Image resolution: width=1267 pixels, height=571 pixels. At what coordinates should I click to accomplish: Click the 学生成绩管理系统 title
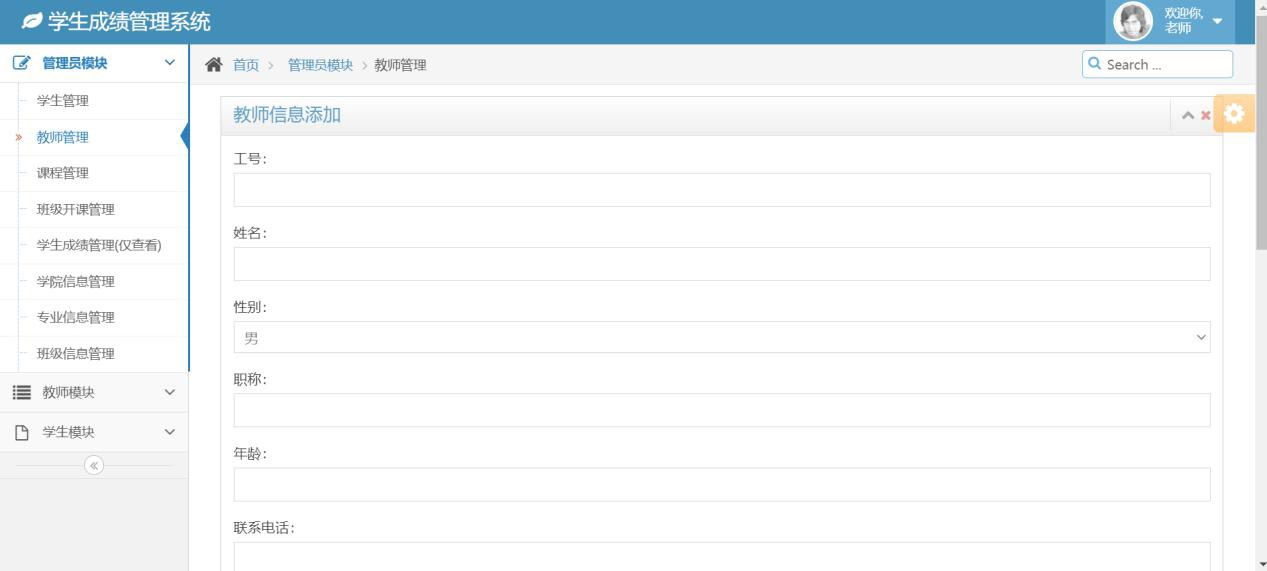[x=129, y=21]
